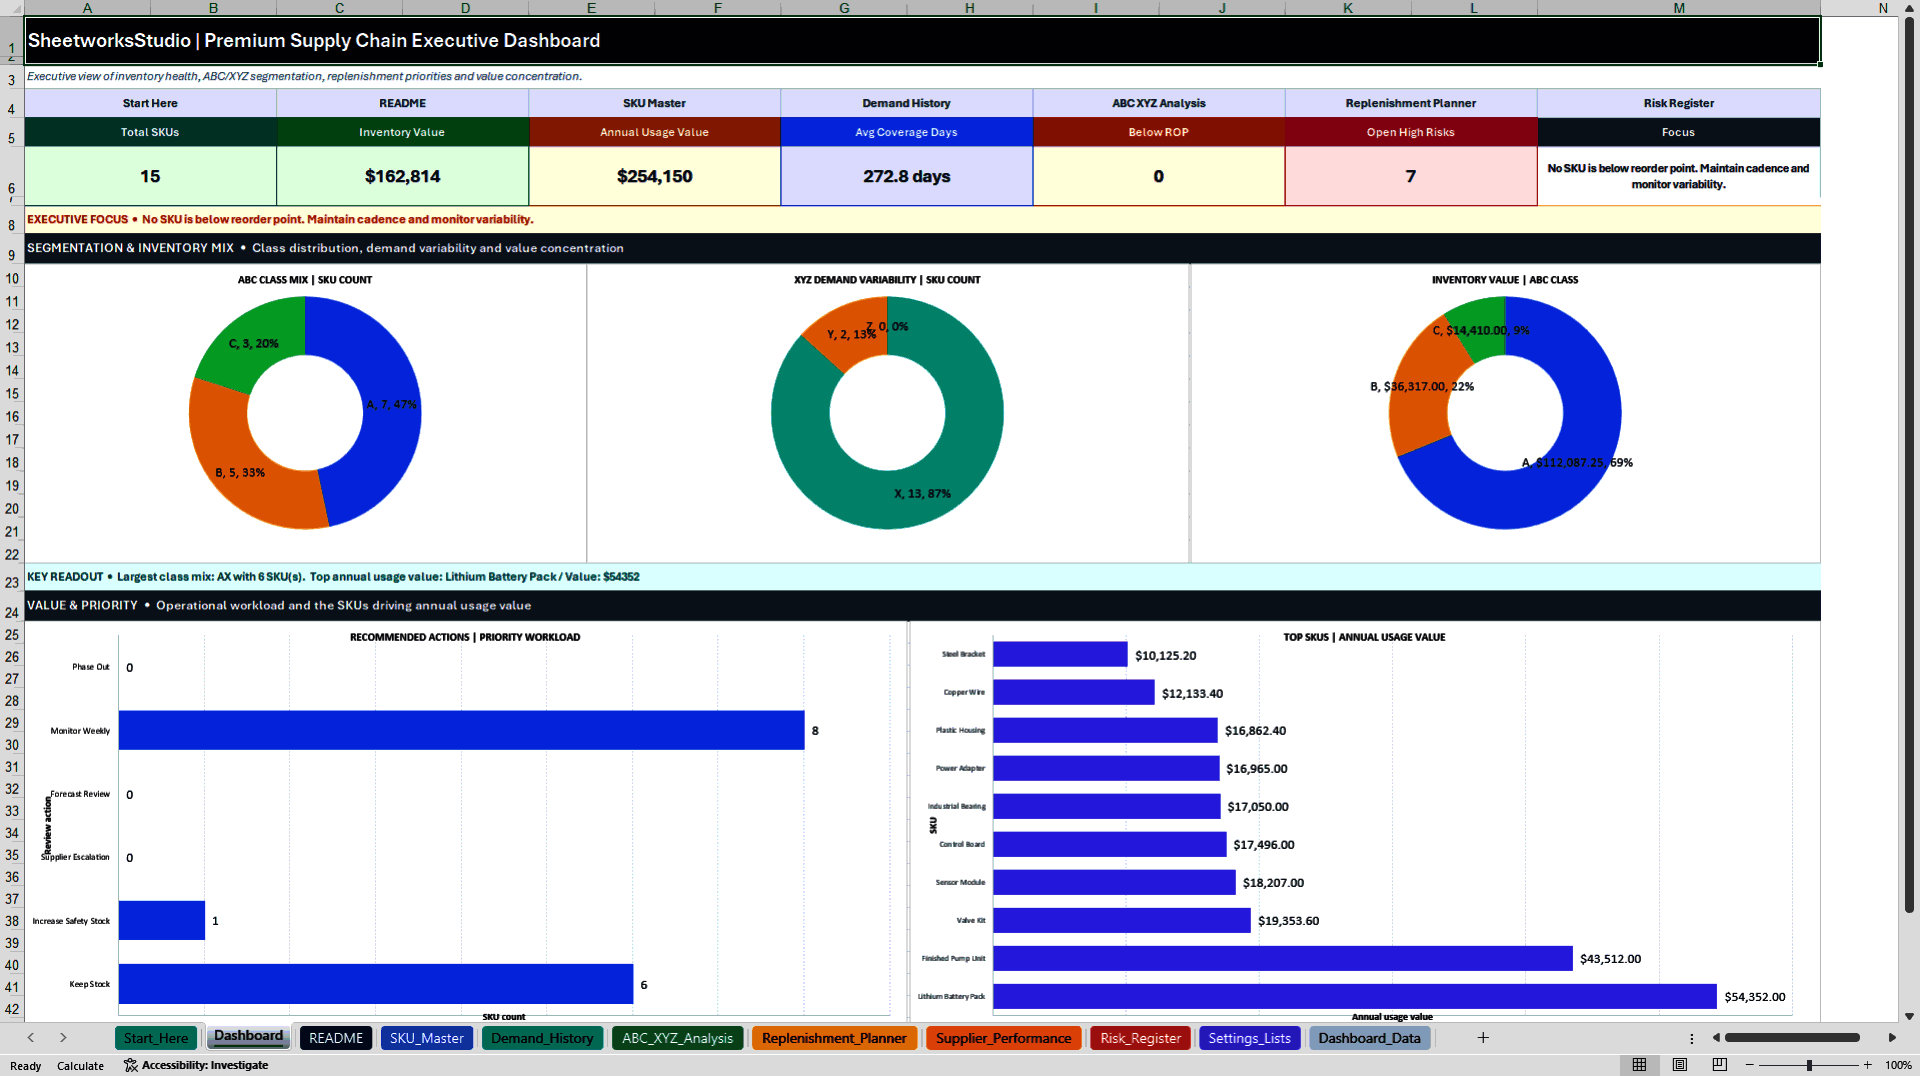Click the Risk Register navigation link
The height and width of the screenshot is (1076, 1920).
point(1678,103)
